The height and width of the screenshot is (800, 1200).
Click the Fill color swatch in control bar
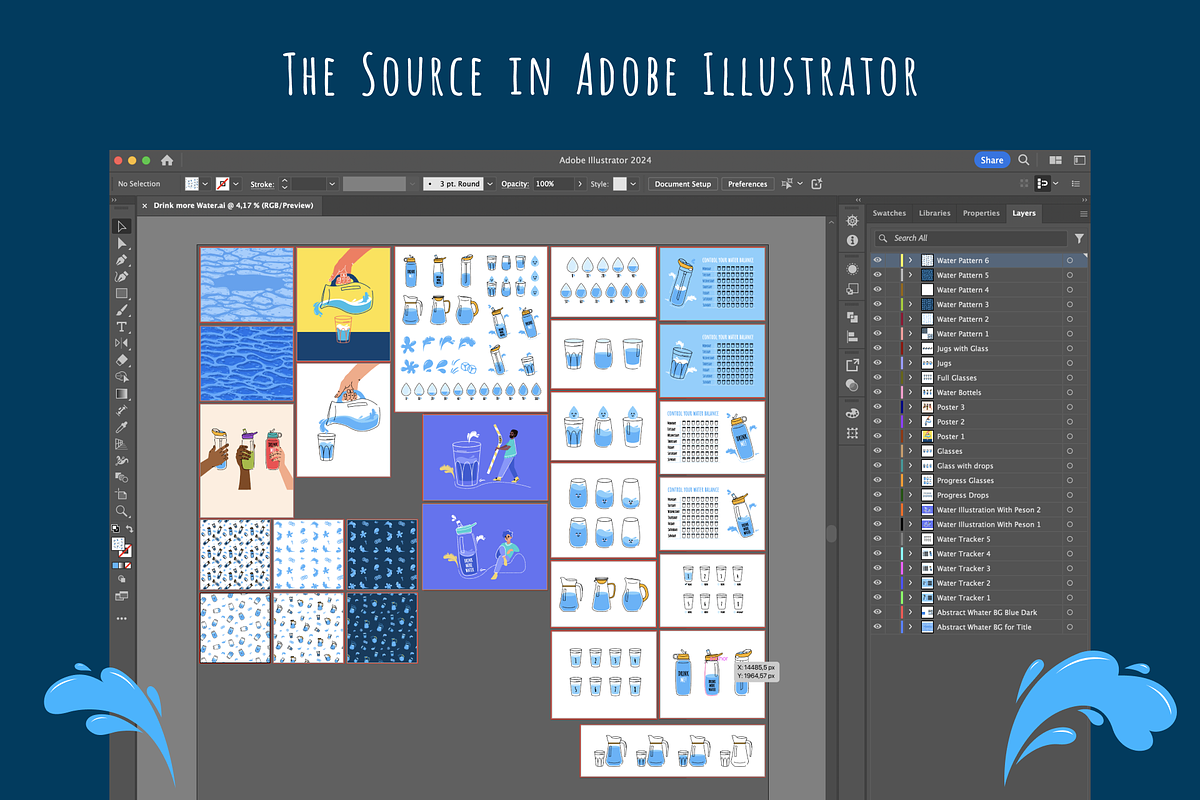coord(192,184)
